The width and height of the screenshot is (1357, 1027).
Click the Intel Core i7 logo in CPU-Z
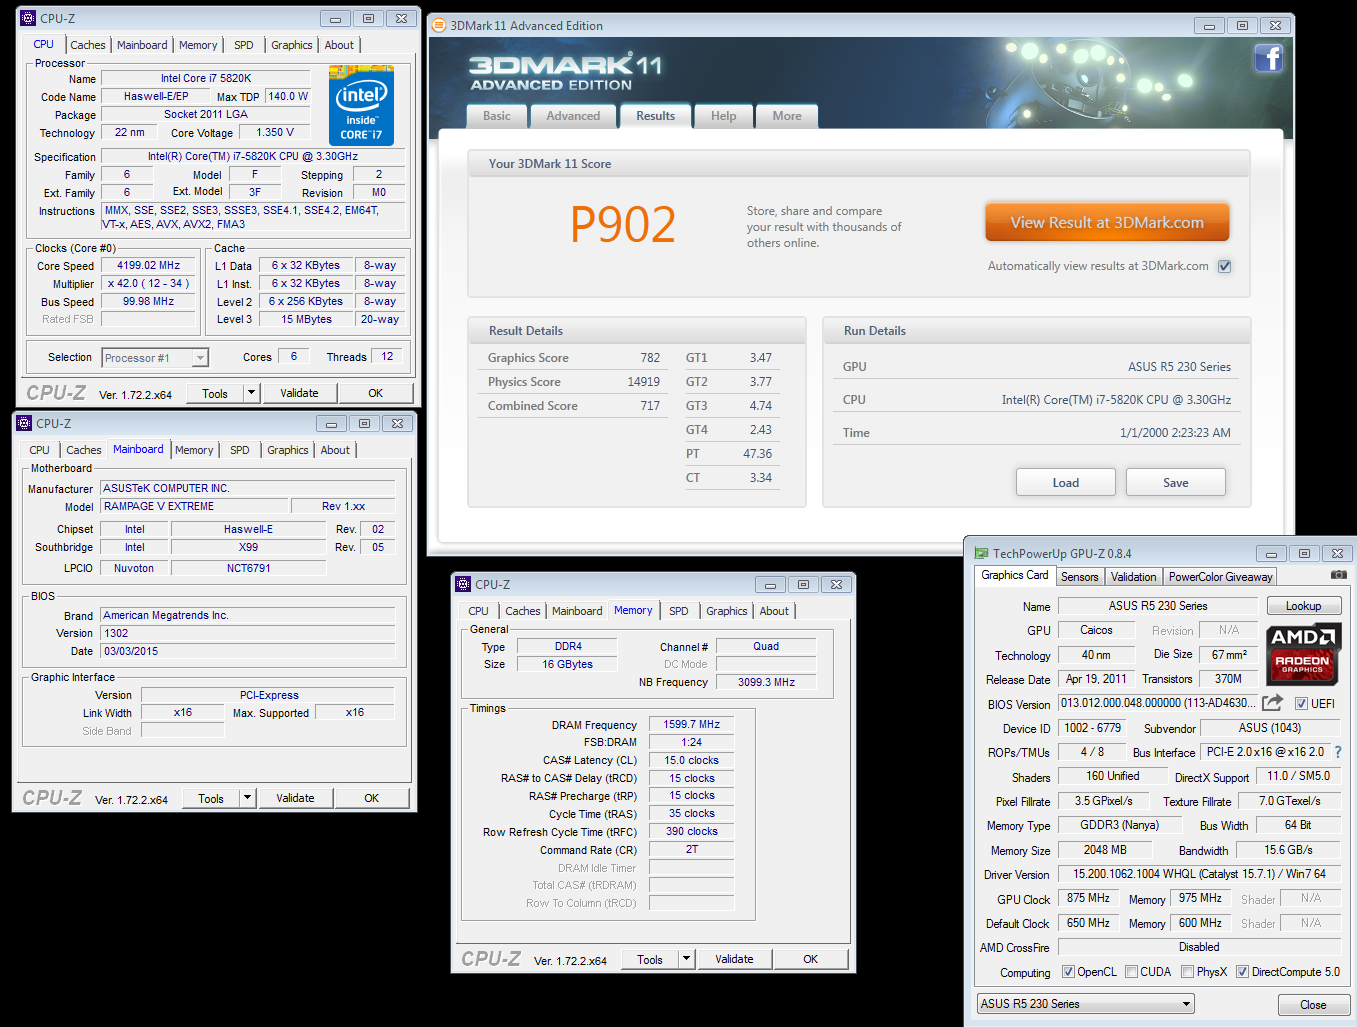[x=361, y=106]
